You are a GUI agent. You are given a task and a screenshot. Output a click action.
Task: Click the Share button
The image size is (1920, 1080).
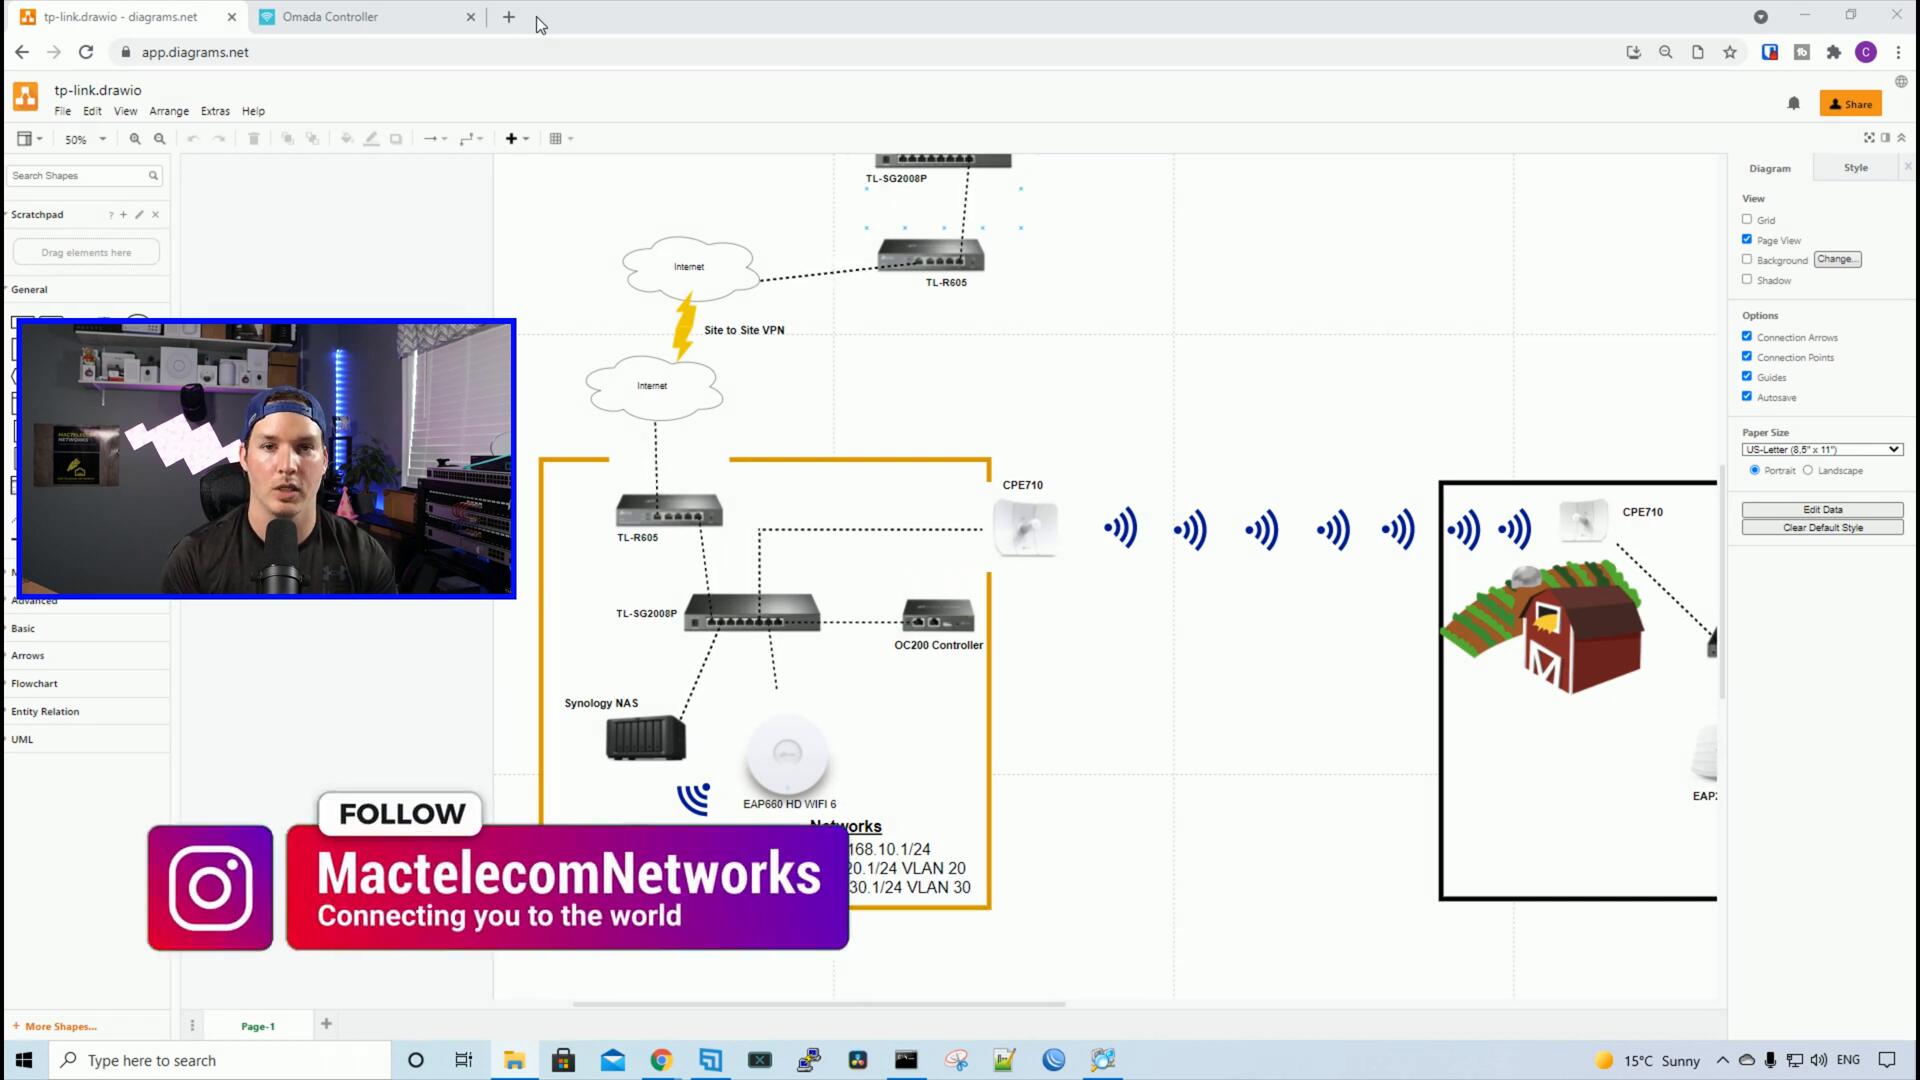(x=1850, y=104)
